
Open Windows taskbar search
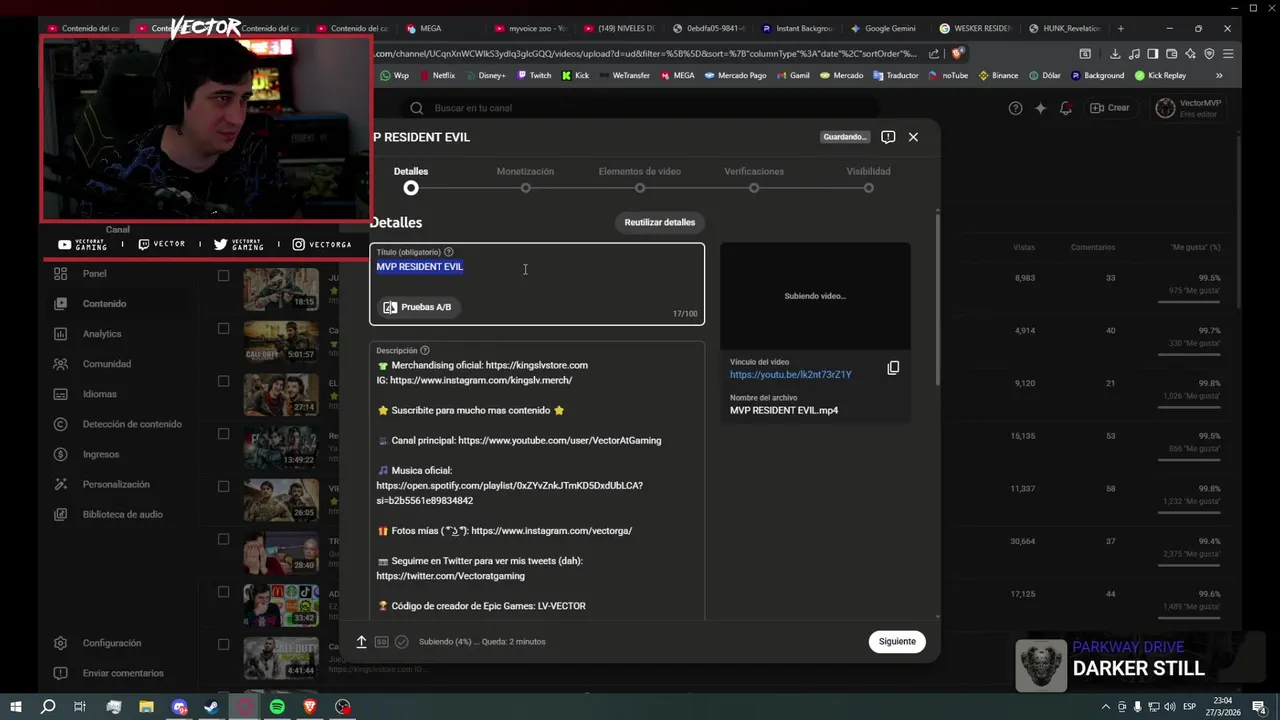[x=48, y=707]
